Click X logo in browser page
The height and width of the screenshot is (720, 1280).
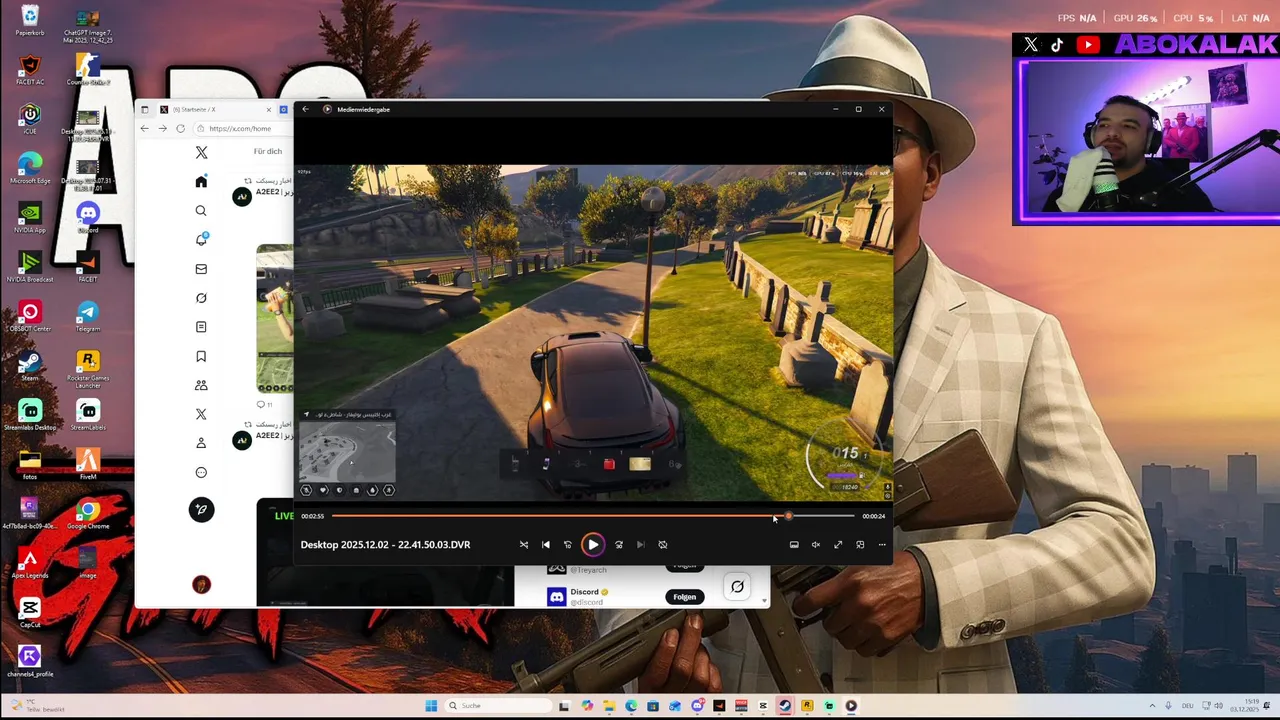click(201, 152)
